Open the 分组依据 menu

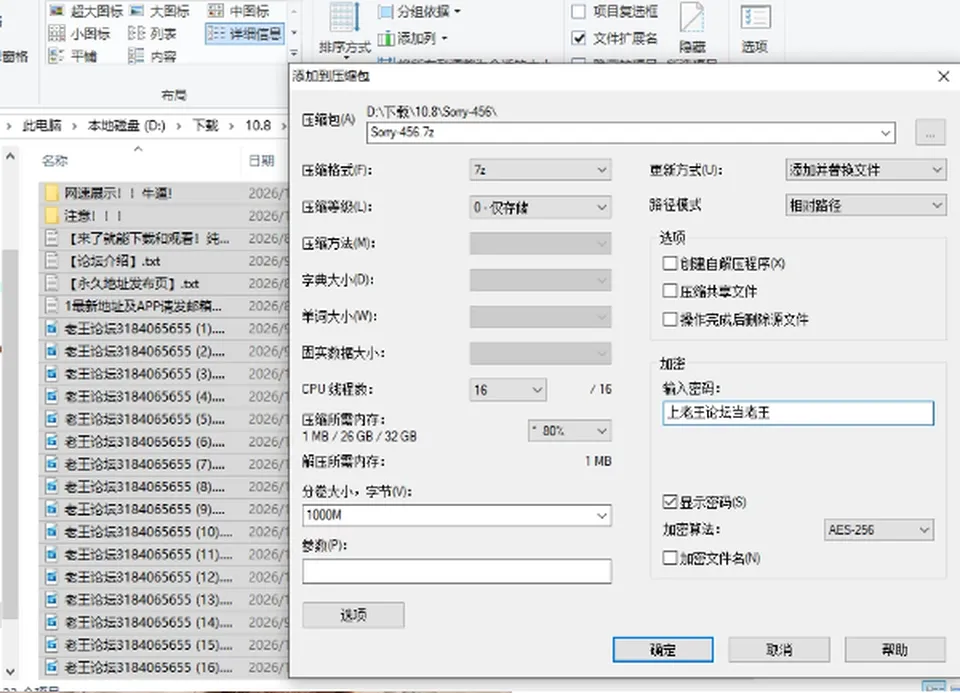(x=419, y=11)
